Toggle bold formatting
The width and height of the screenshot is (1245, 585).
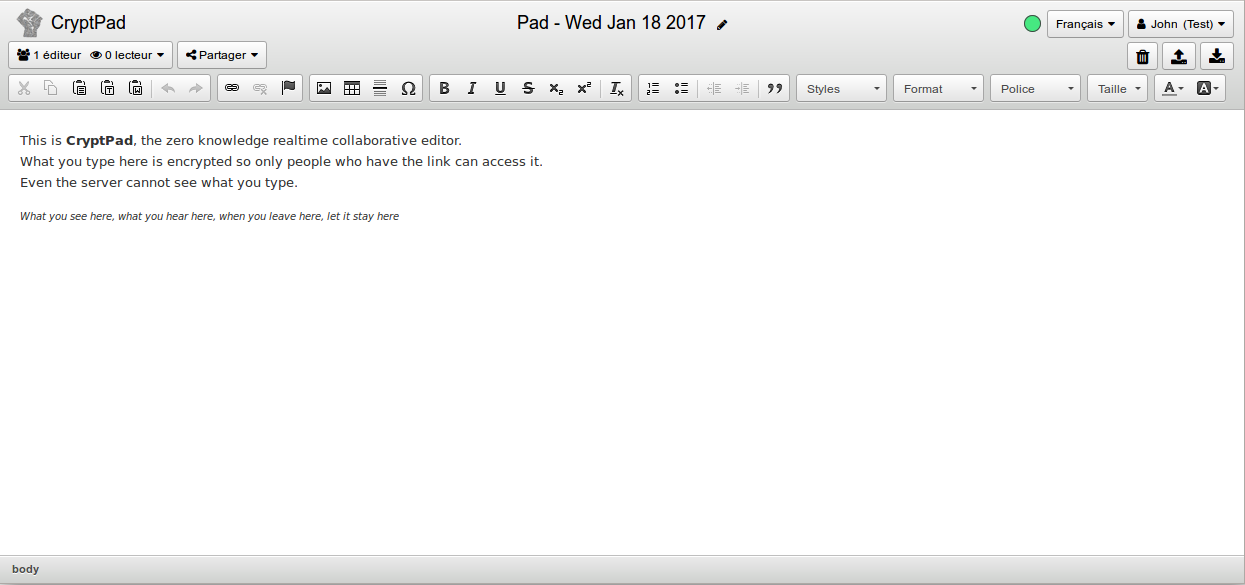[x=445, y=88]
